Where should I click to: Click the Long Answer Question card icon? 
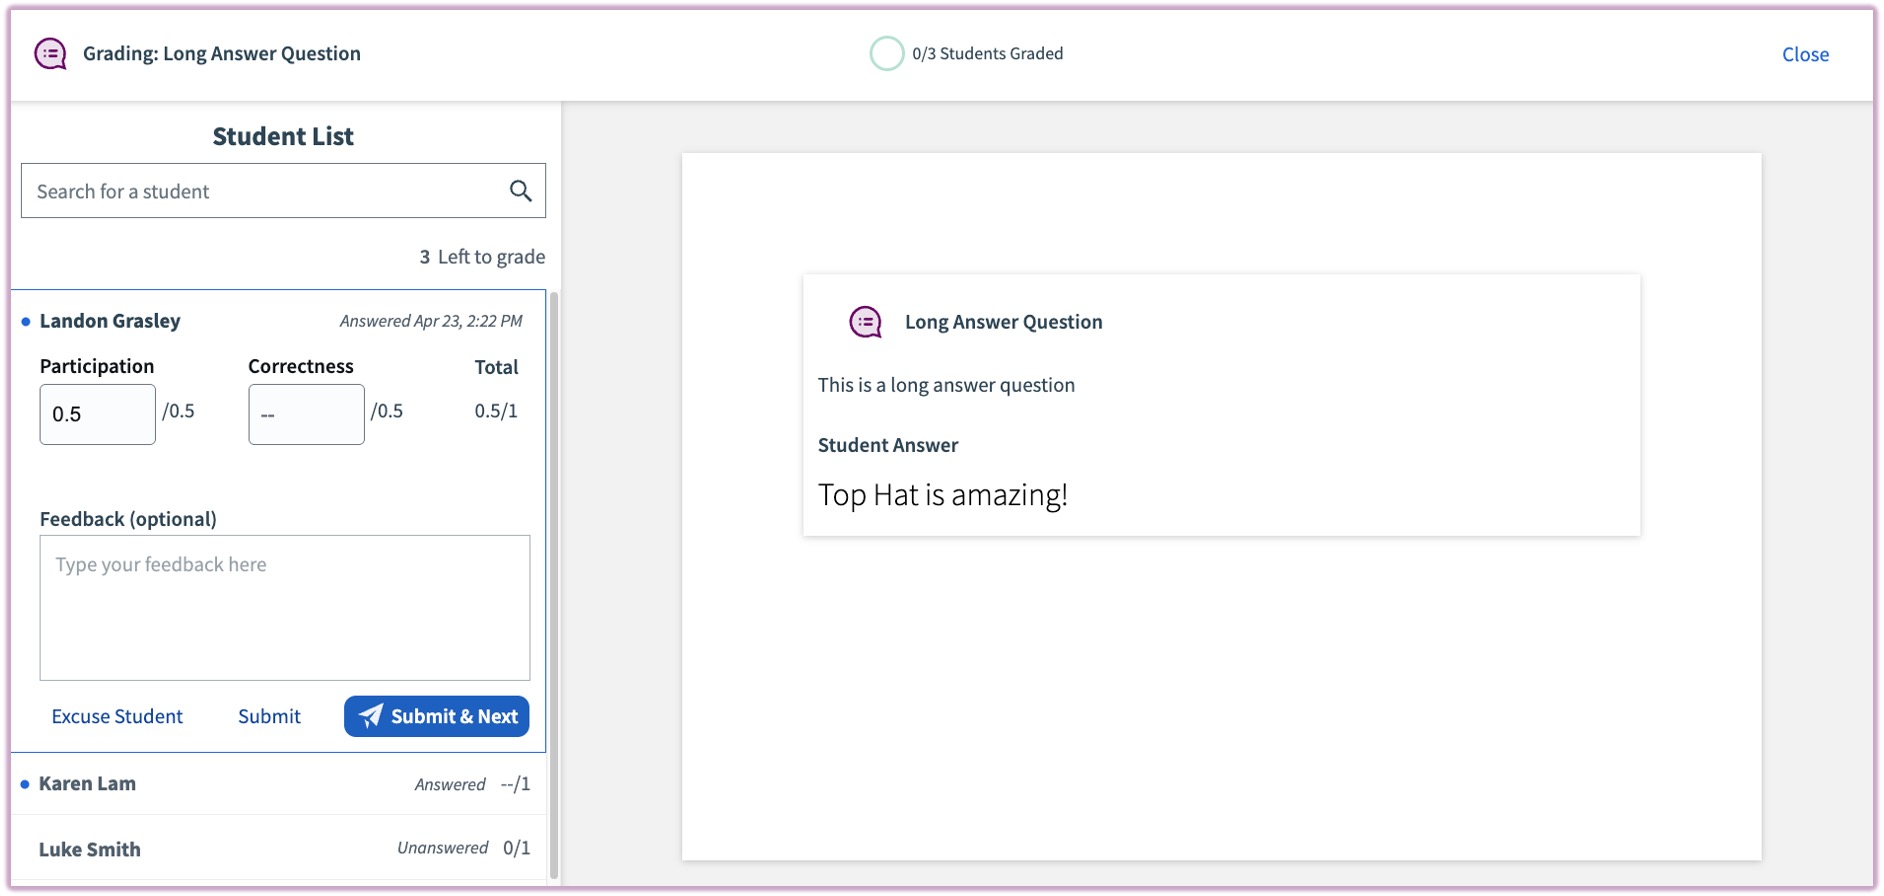pos(865,322)
